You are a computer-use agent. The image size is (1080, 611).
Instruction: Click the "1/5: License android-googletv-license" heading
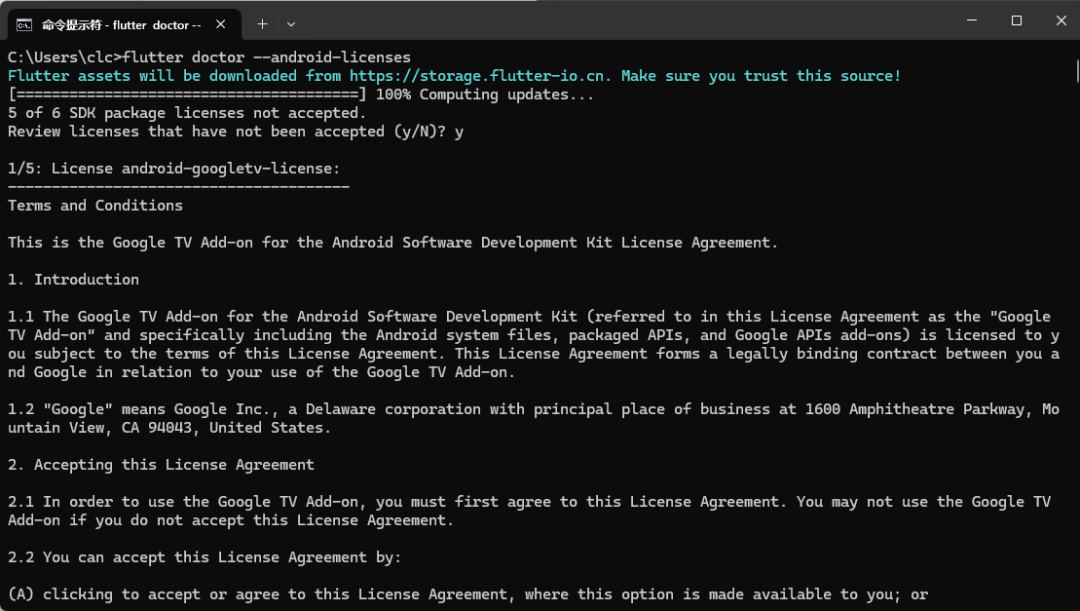(x=174, y=168)
